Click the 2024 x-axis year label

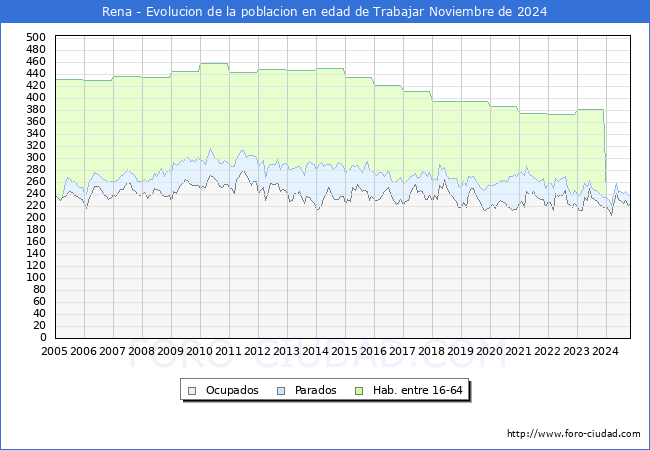(x=606, y=351)
